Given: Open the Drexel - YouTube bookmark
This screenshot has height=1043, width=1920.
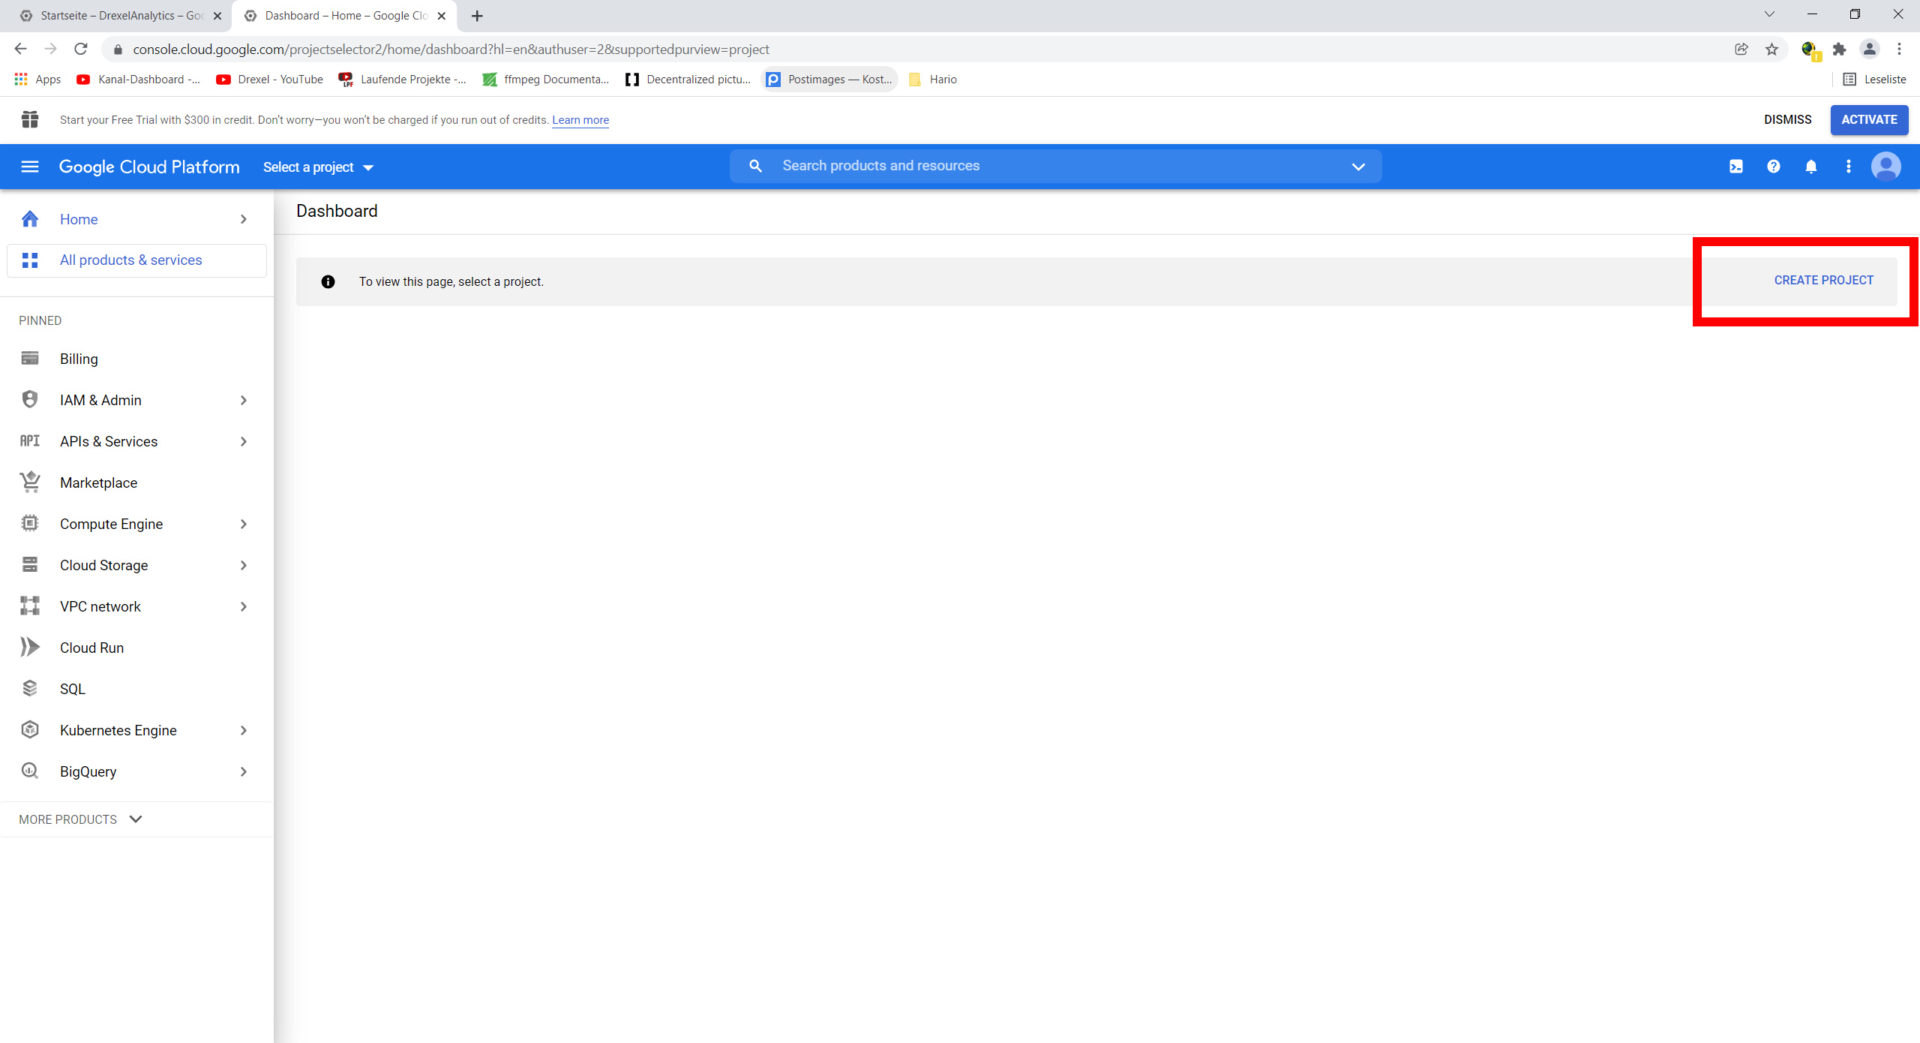Looking at the screenshot, I should click(x=270, y=79).
